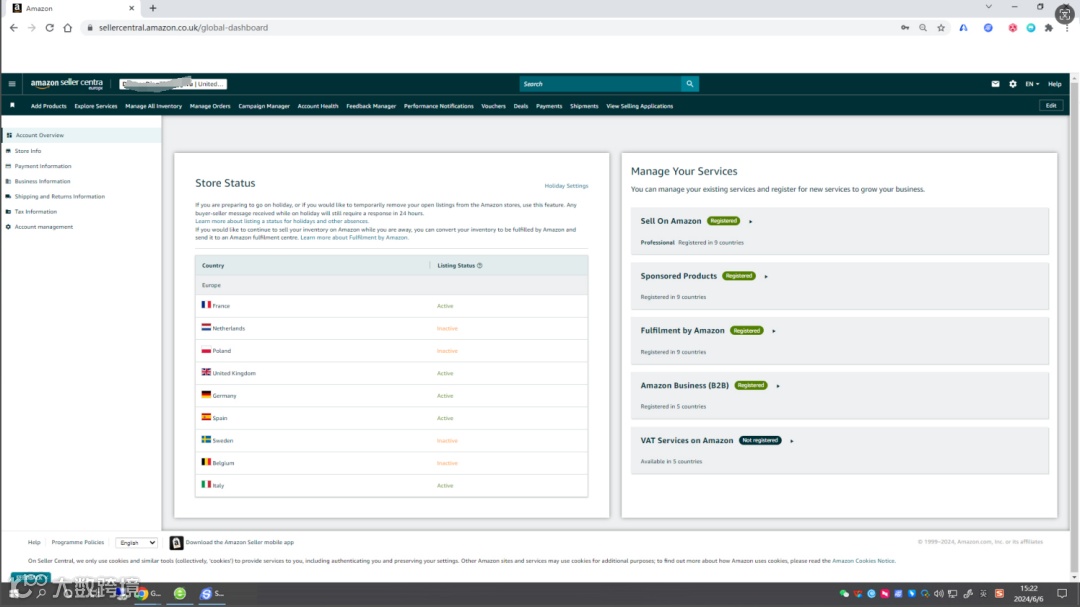Image resolution: width=1080 pixels, height=607 pixels.
Task: Click the United Kingdom country row
Action: pos(391,373)
